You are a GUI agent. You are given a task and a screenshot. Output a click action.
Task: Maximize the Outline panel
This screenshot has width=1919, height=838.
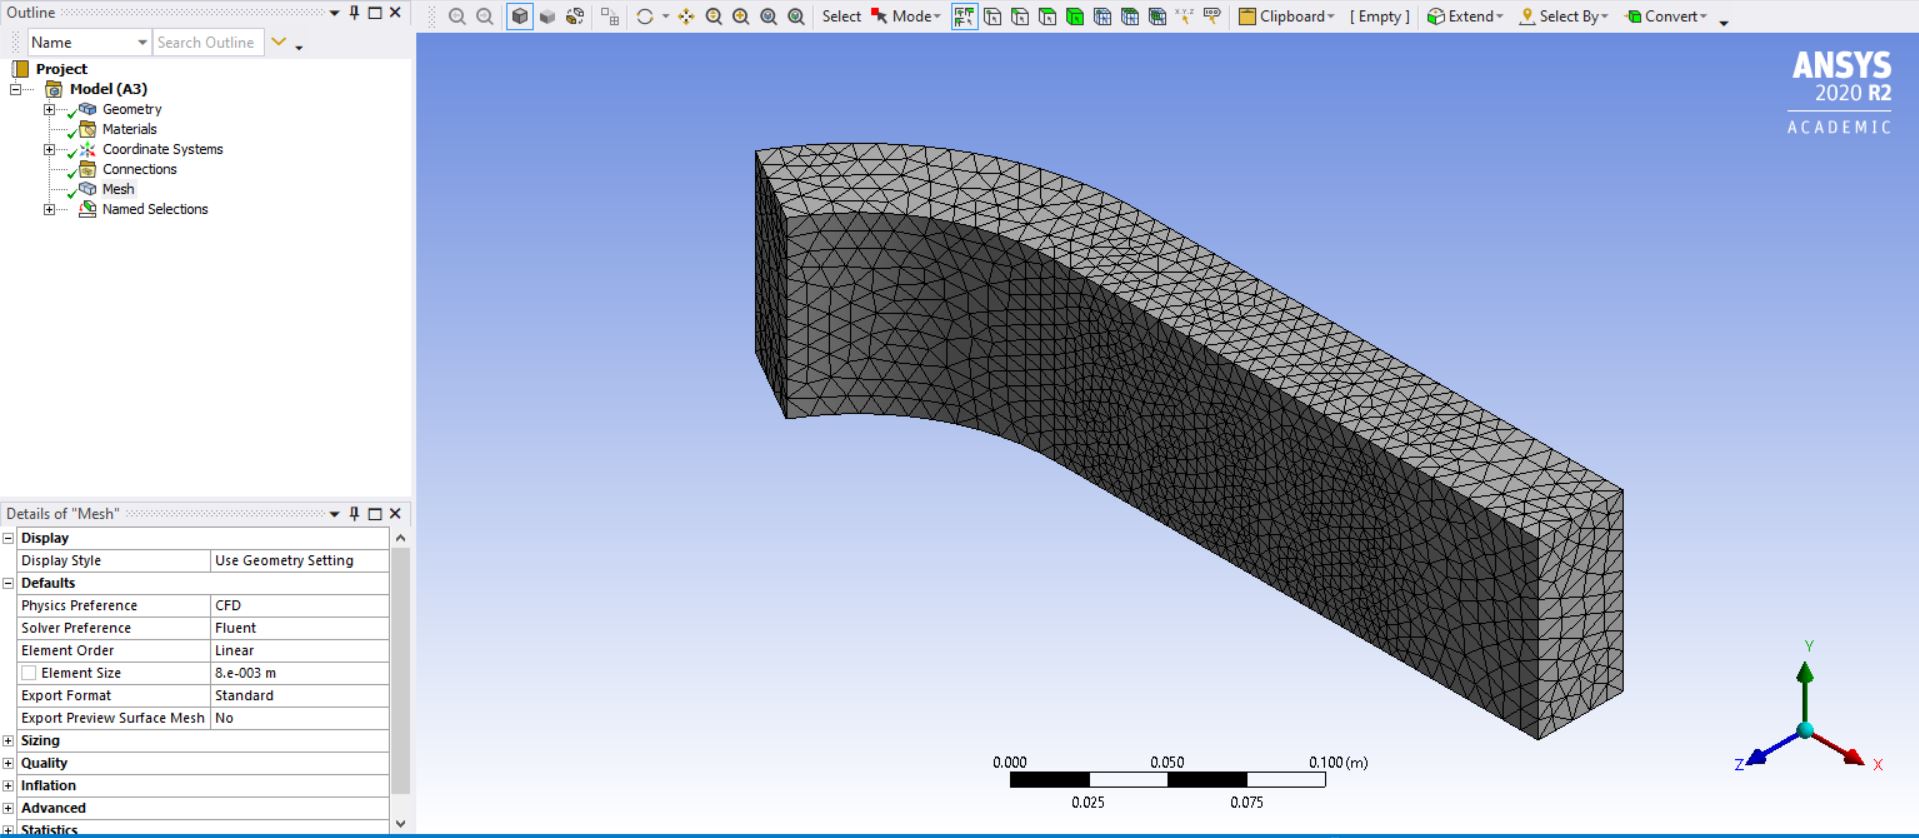click(x=375, y=13)
